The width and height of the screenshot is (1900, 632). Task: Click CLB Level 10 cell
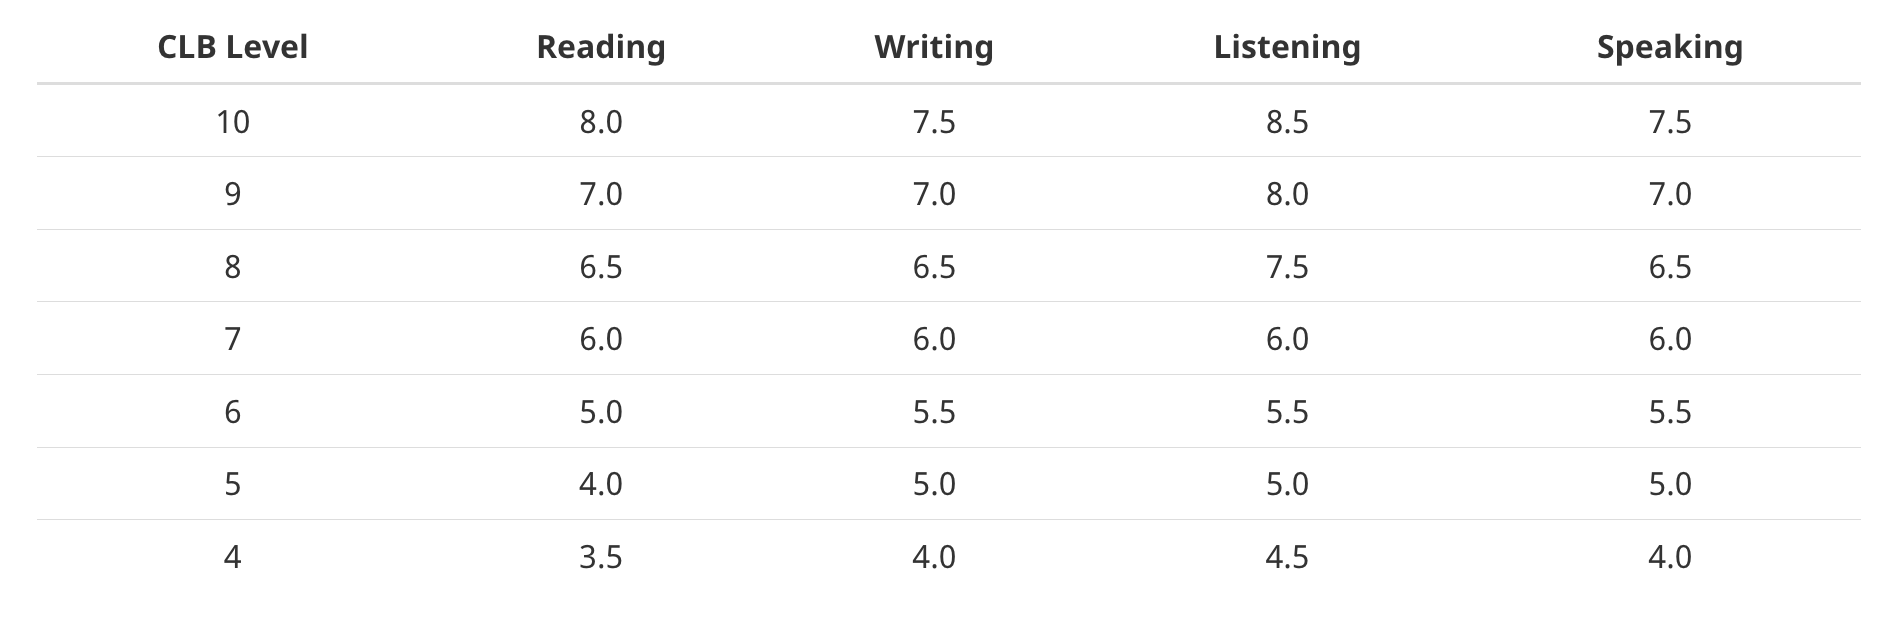point(232,122)
